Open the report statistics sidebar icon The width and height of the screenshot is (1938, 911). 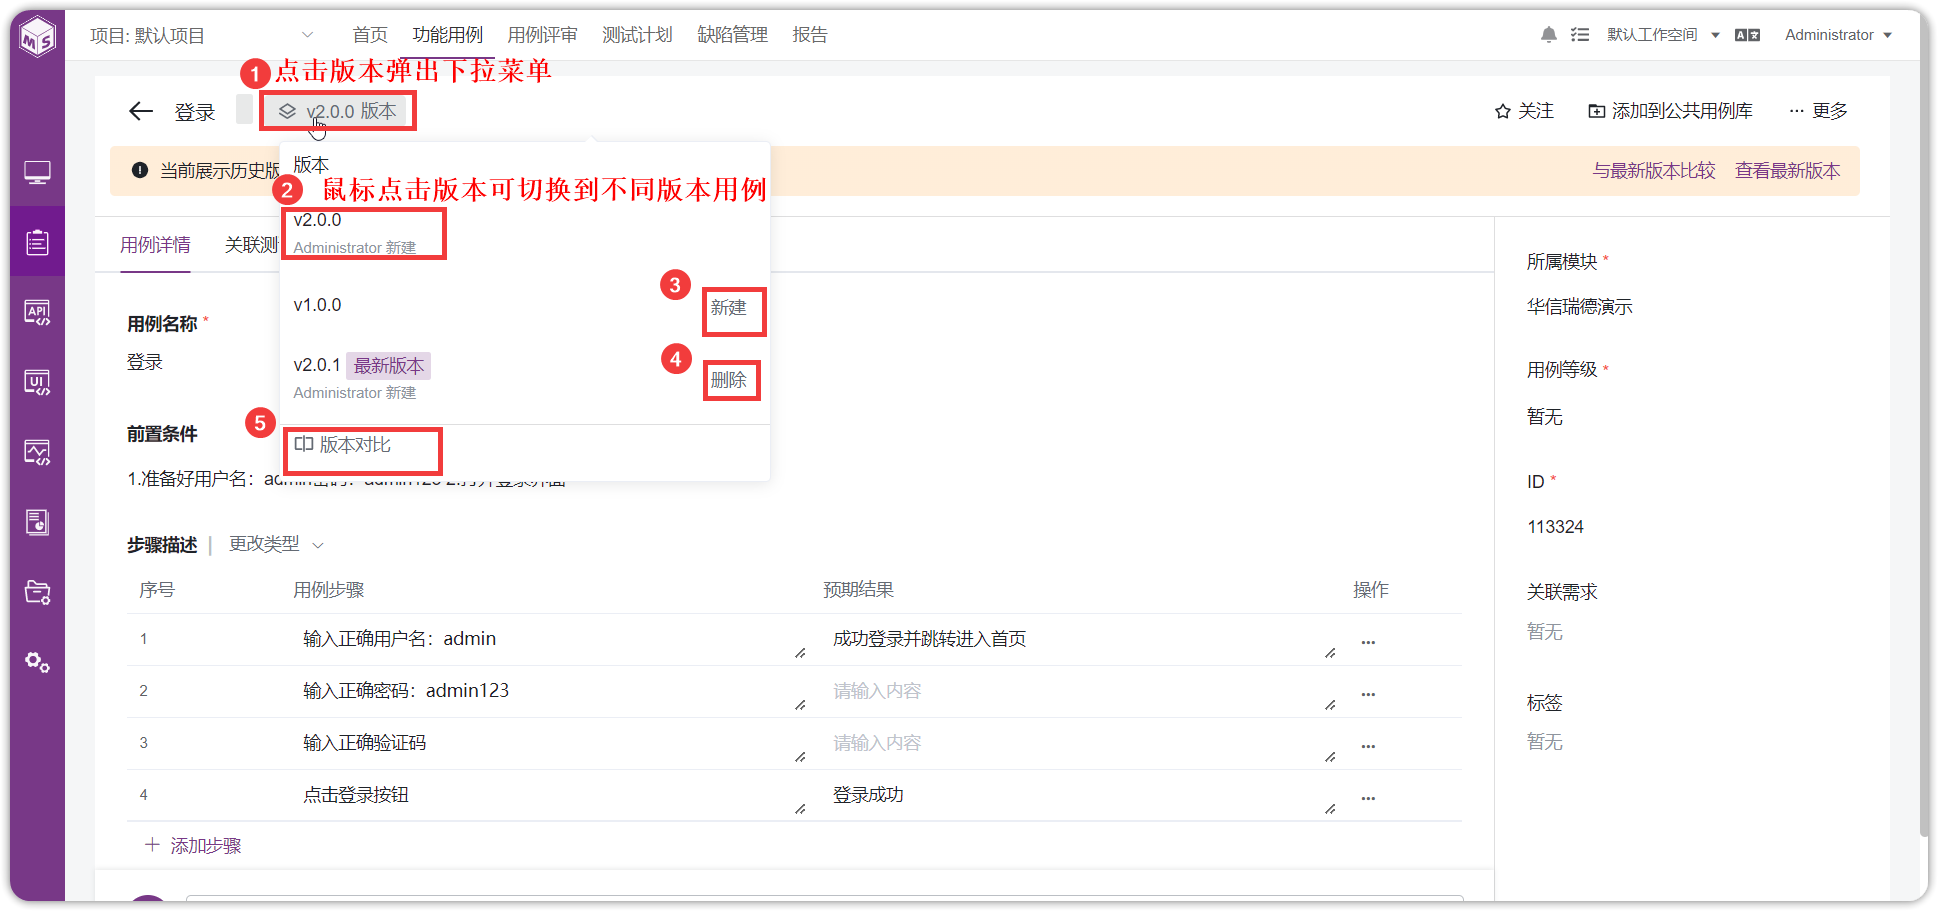(38, 522)
